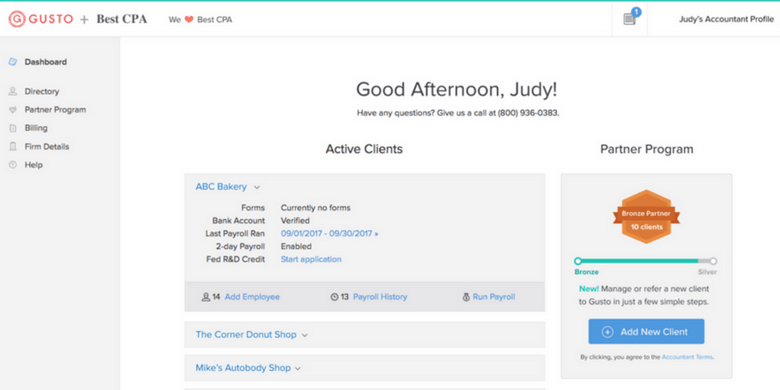The width and height of the screenshot is (780, 390).
Task: Click the 'We ♥ Best CPA' text
Action: (x=200, y=20)
